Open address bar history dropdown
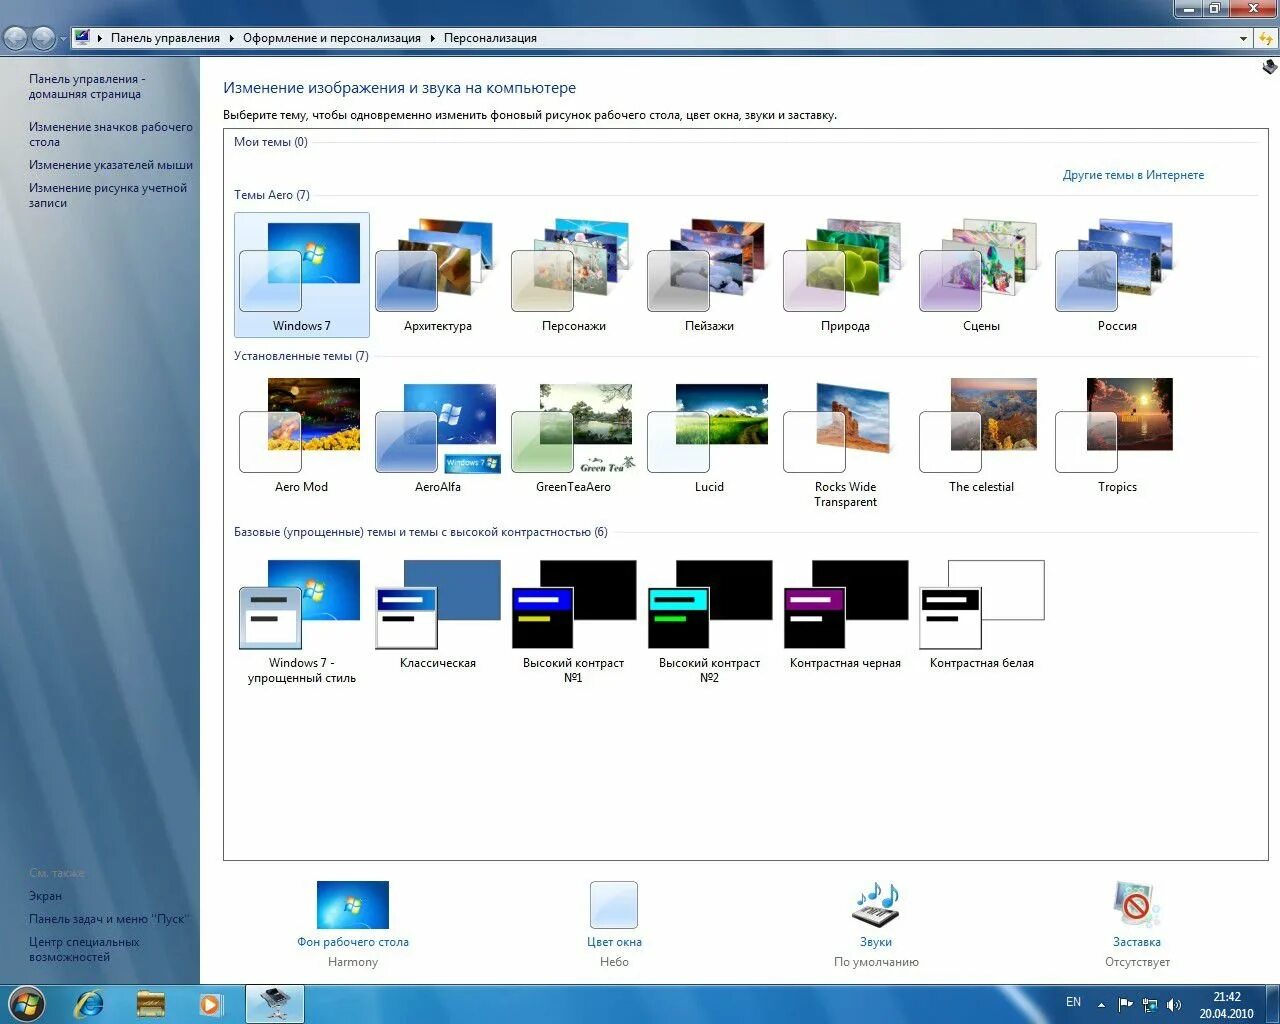1280x1024 pixels. 1243,38
